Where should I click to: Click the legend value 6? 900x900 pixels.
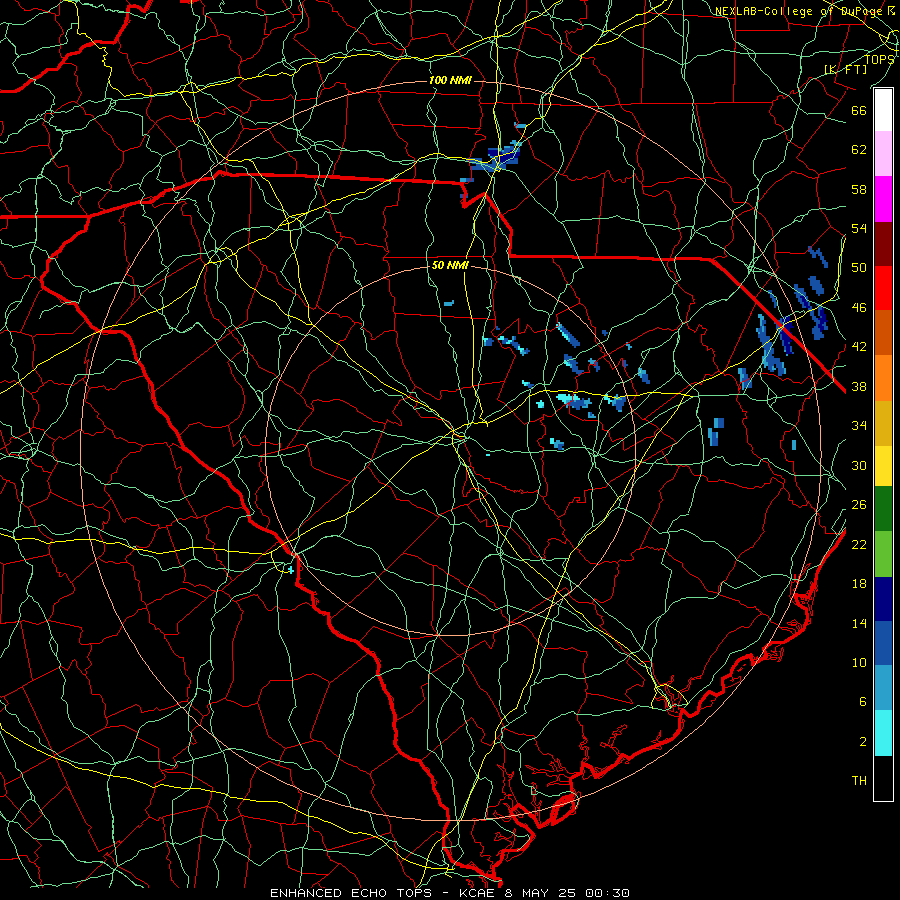[863, 702]
